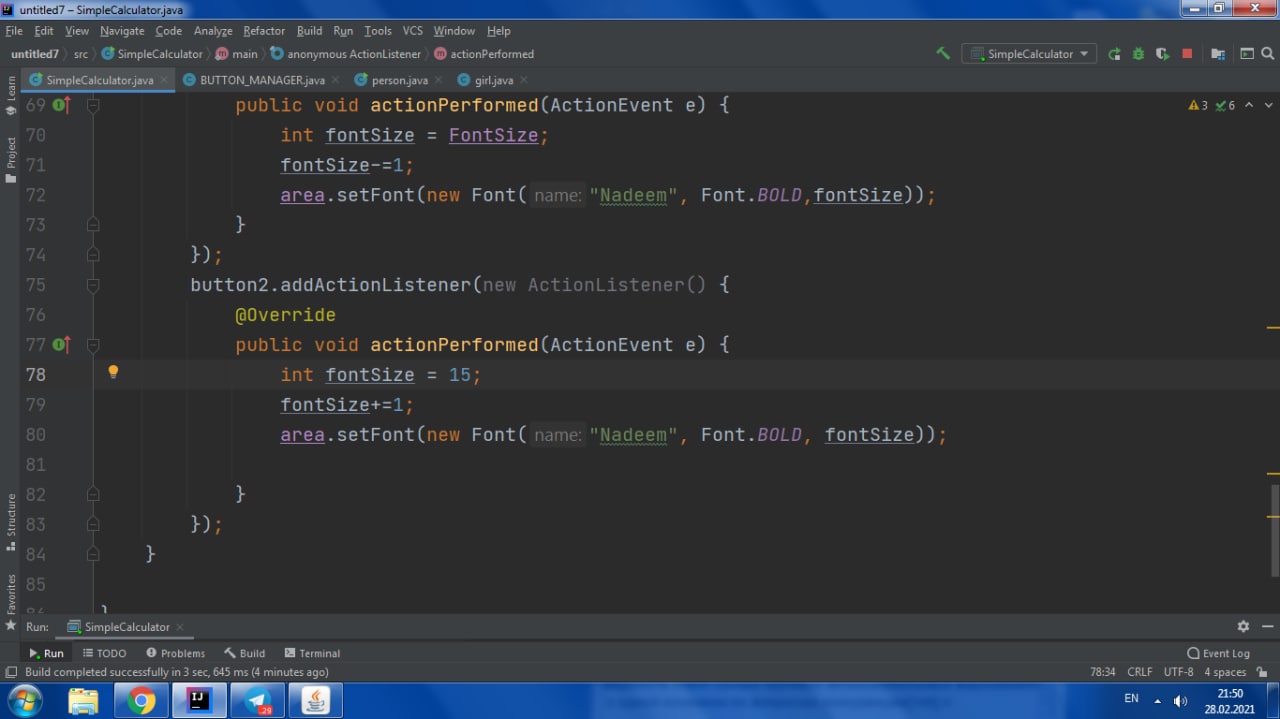Run with Coverage using the shield icon
Viewport: 1280px width, 719px height.
pyautogui.click(x=1162, y=54)
